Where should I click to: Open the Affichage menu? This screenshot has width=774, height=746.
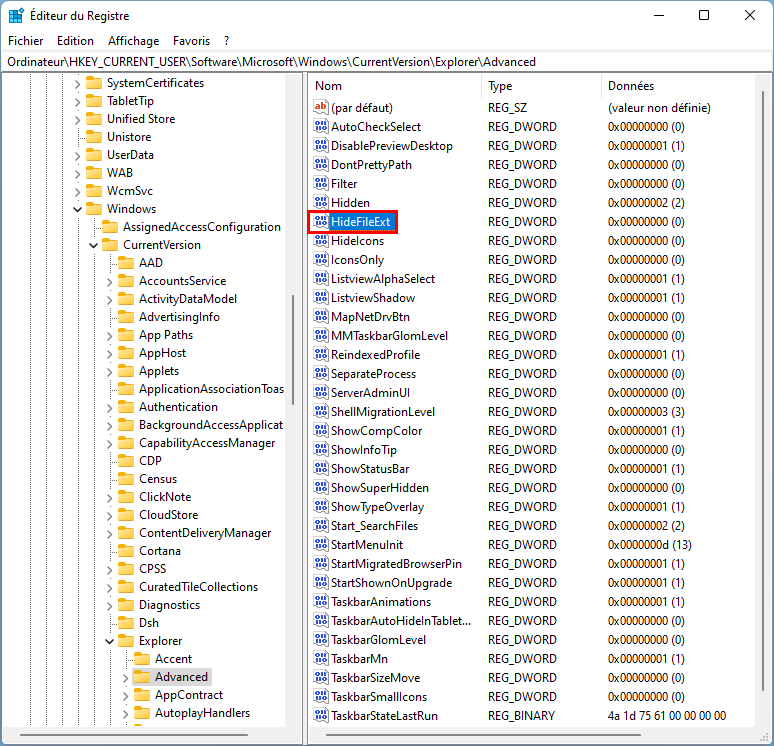pos(134,41)
